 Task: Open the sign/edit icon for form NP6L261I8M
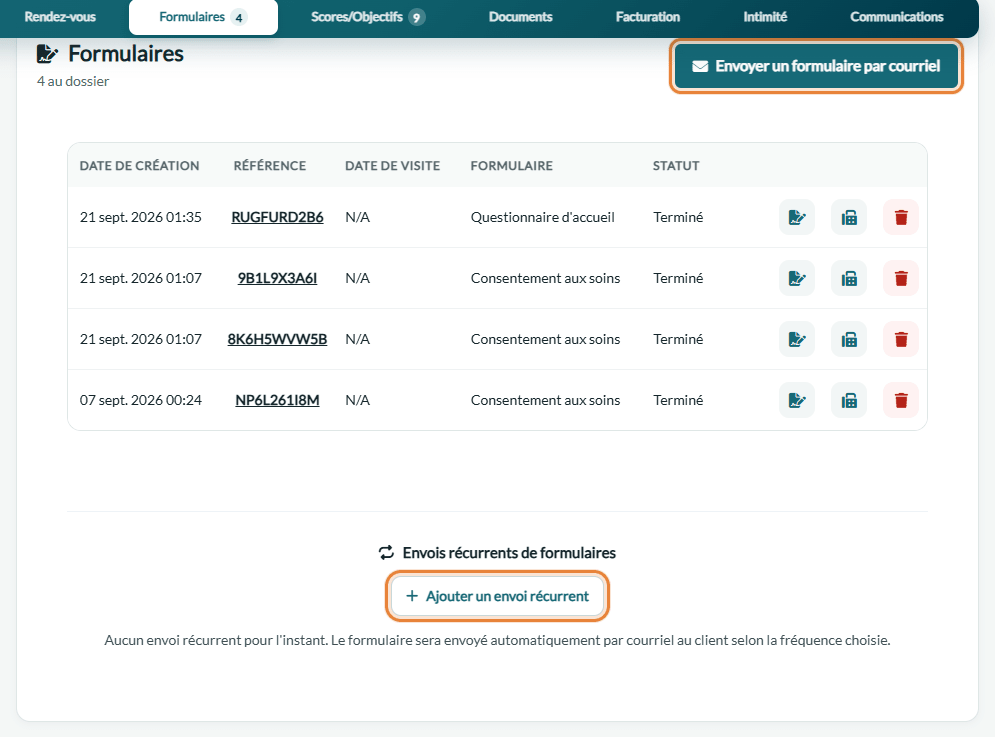(x=797, y=401)
